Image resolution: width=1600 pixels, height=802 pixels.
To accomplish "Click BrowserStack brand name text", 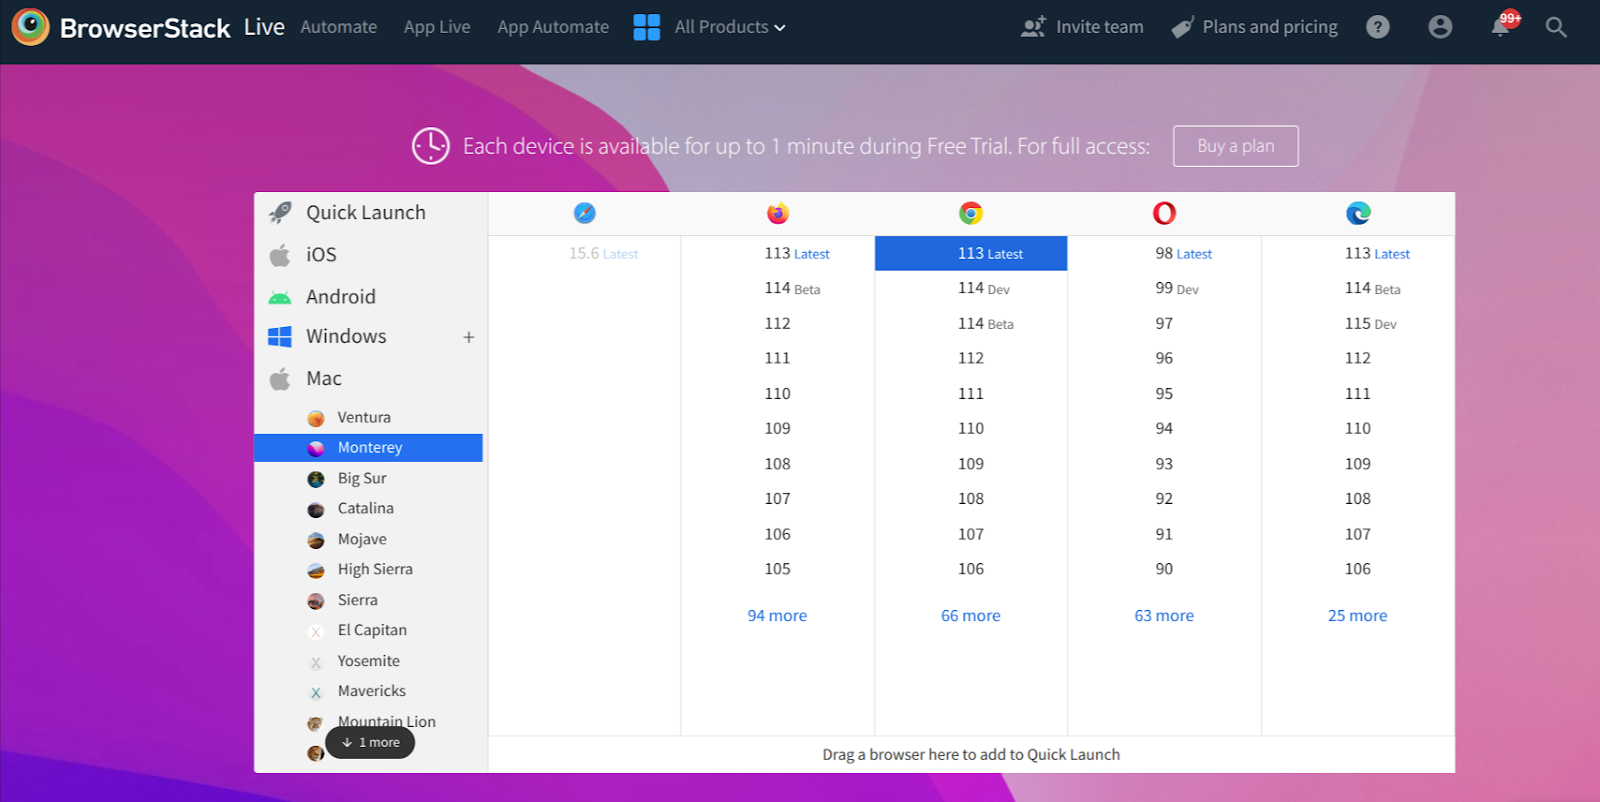I will pyautogui.click(x=145, y=28).
